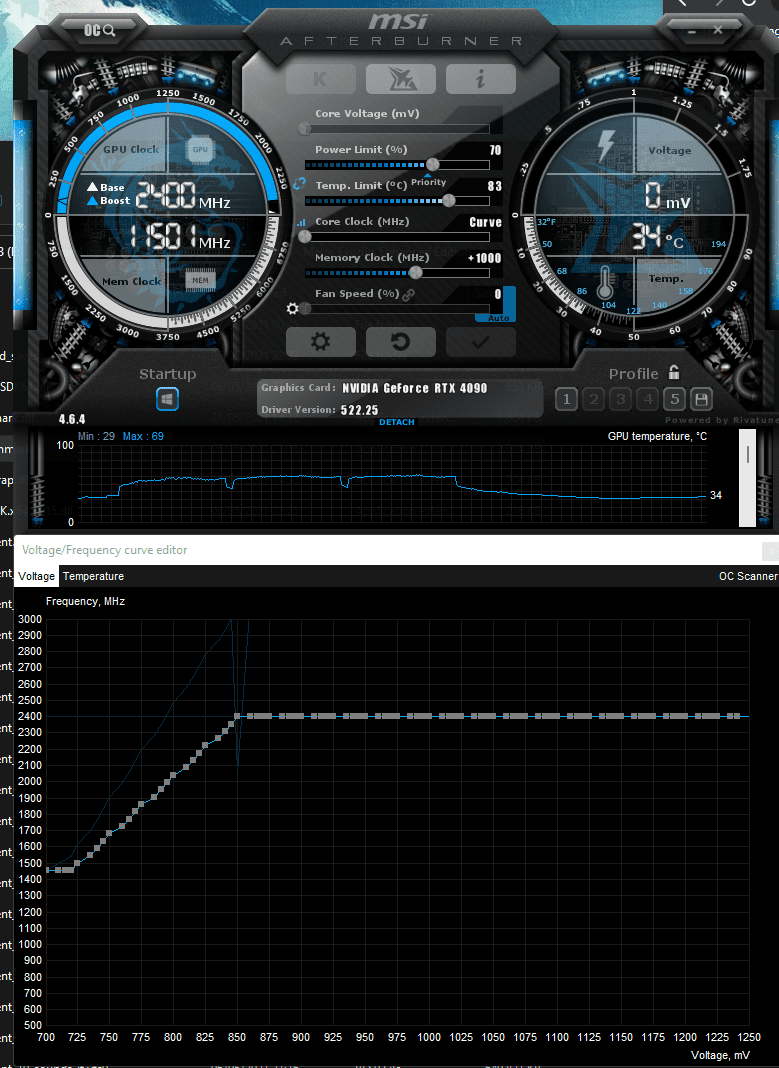Click the Memory Clock slider handle
The image size is (779, 1068).
[x=415, y=272]
